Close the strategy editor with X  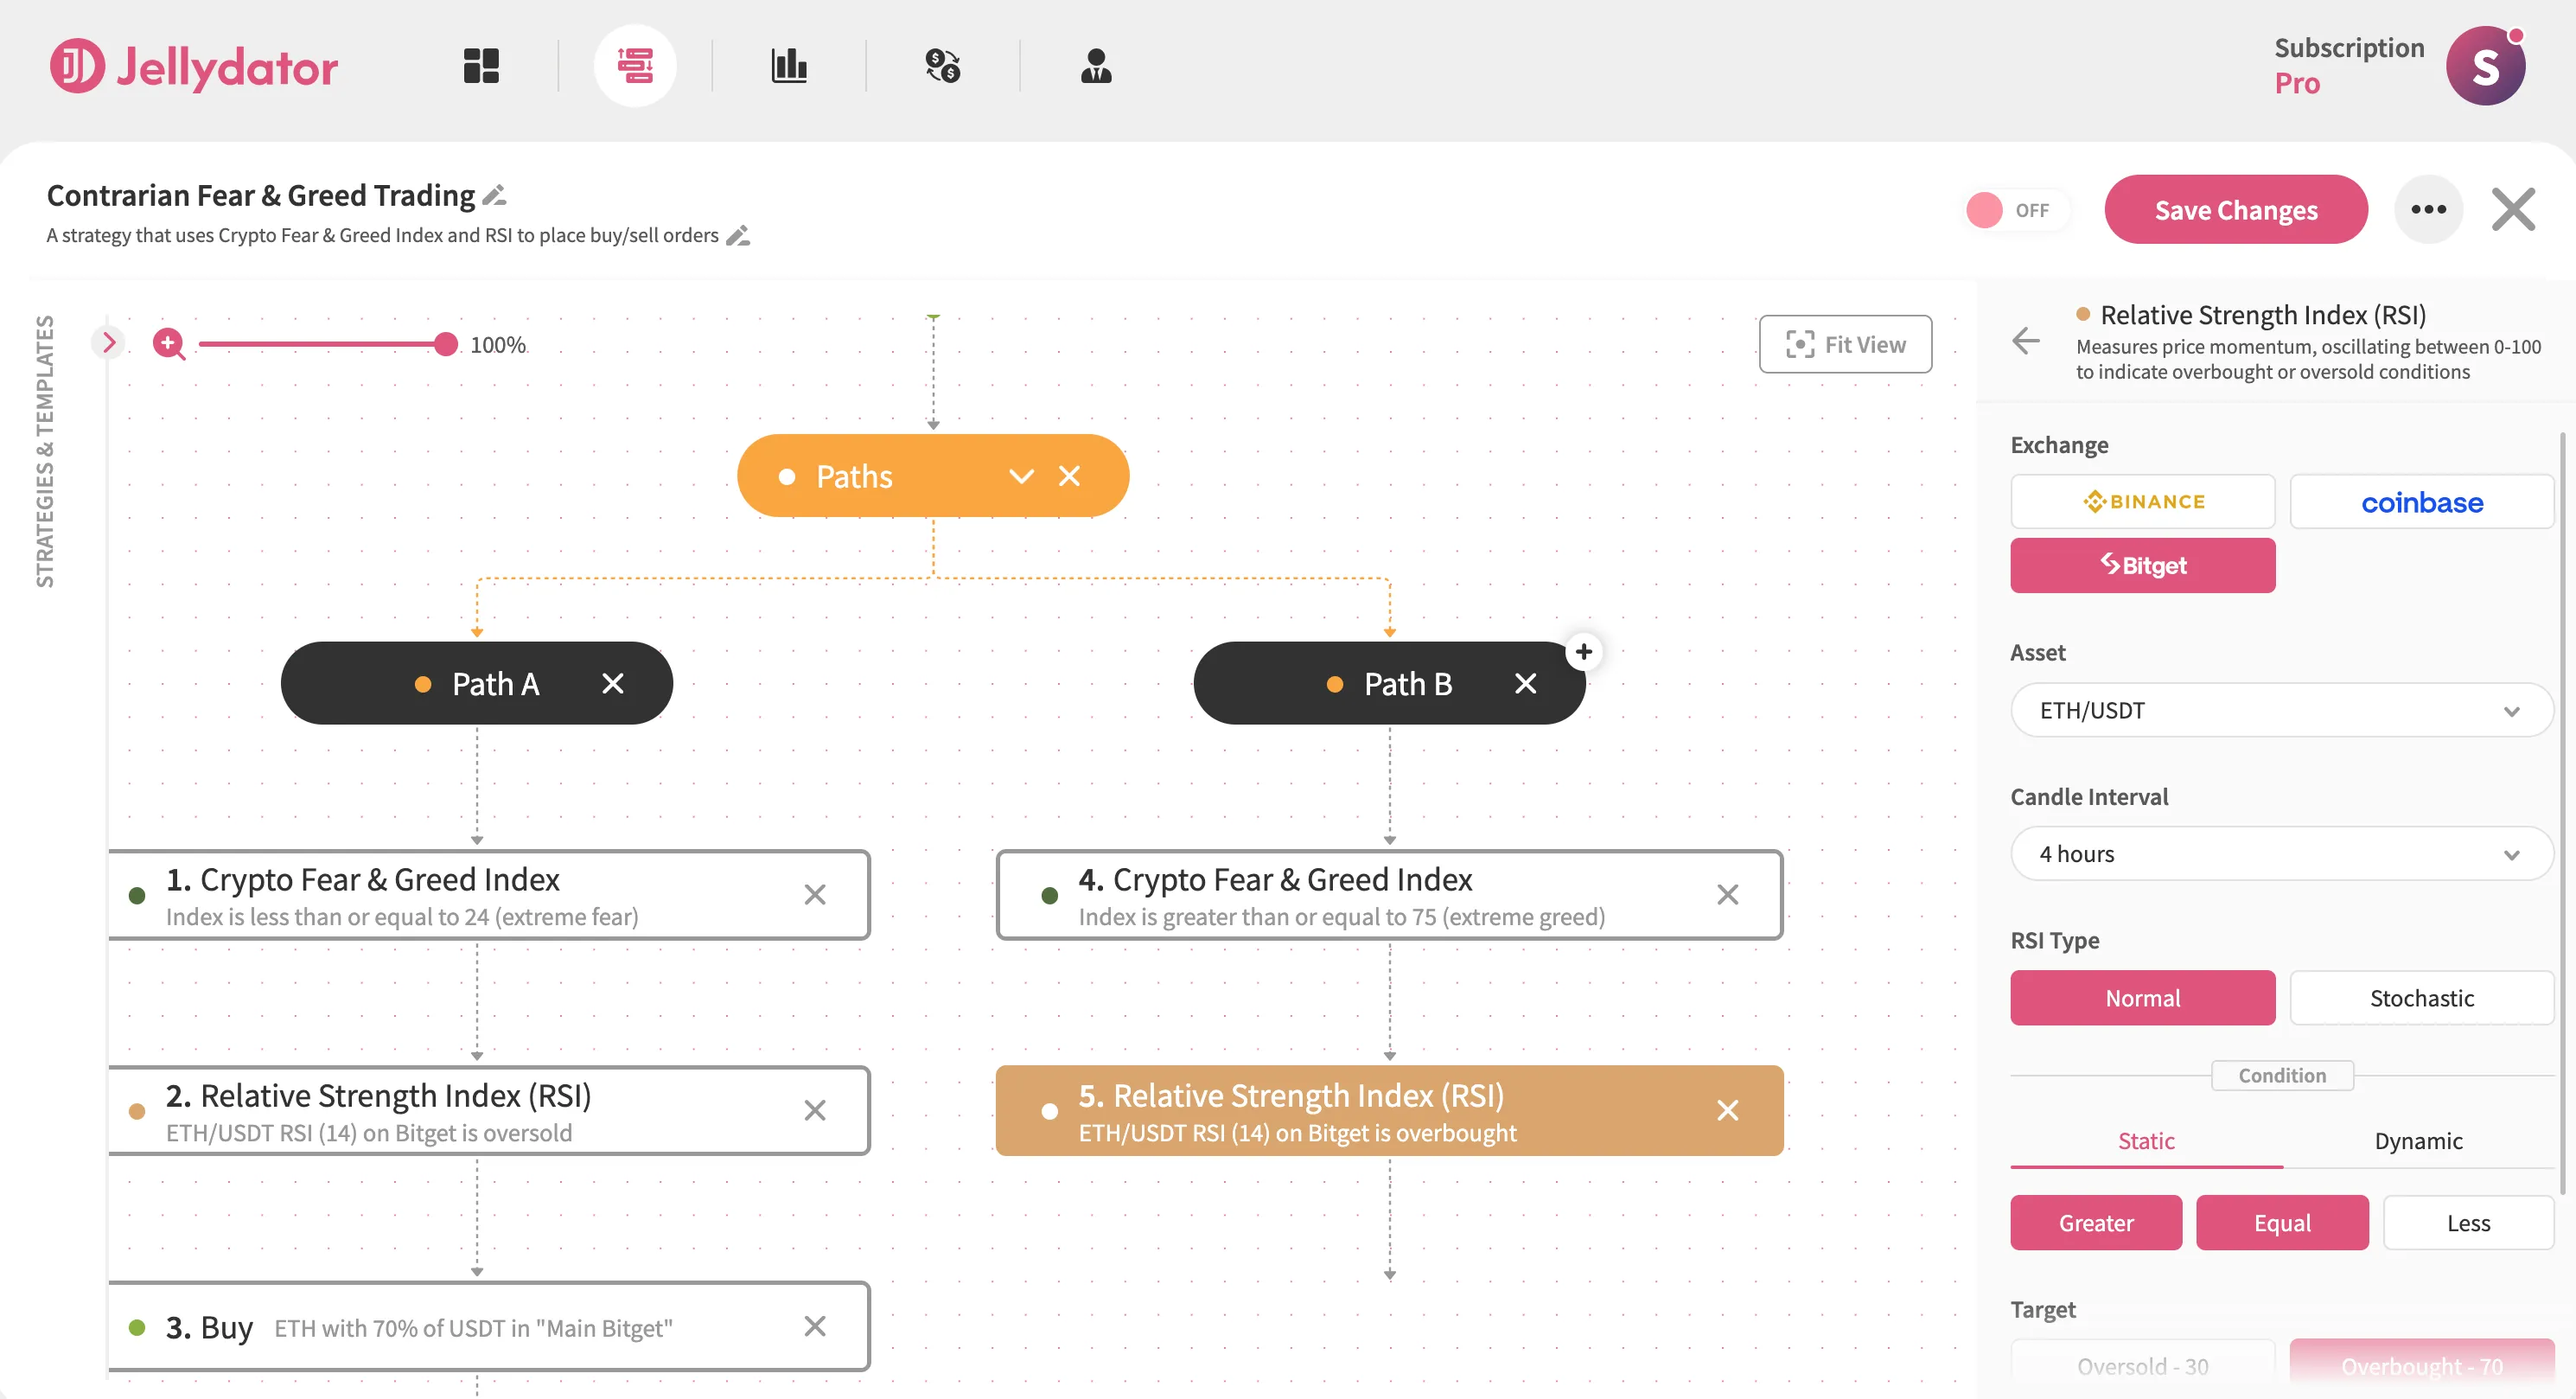tap(2513, 209)
